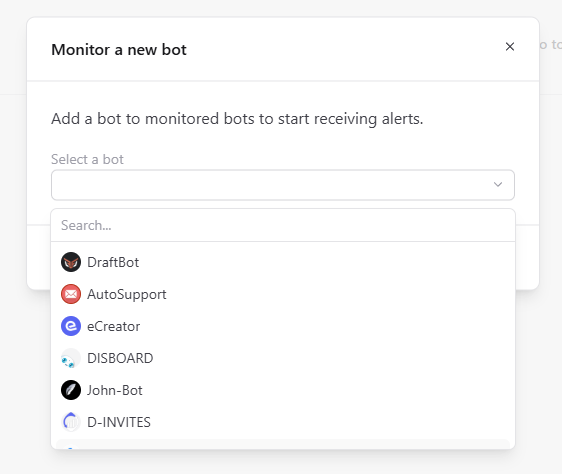Screen dimensions: 562x474
Task: Click the "Monitor a new bot" dialog title
Action: [119, 49]
